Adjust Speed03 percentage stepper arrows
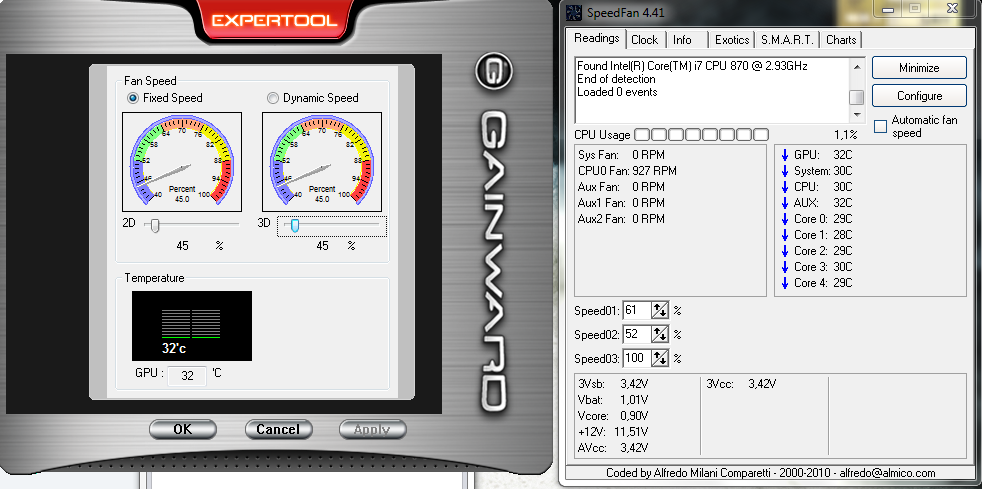This screenshot has height=489, width=982. 660,359
